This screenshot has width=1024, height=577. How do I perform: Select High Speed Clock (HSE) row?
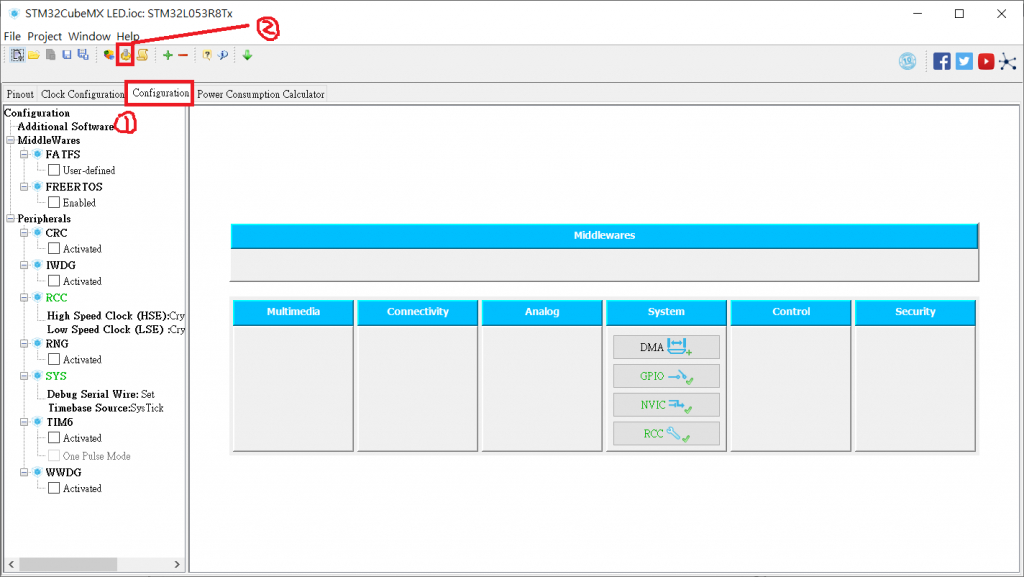coord(116,316)
